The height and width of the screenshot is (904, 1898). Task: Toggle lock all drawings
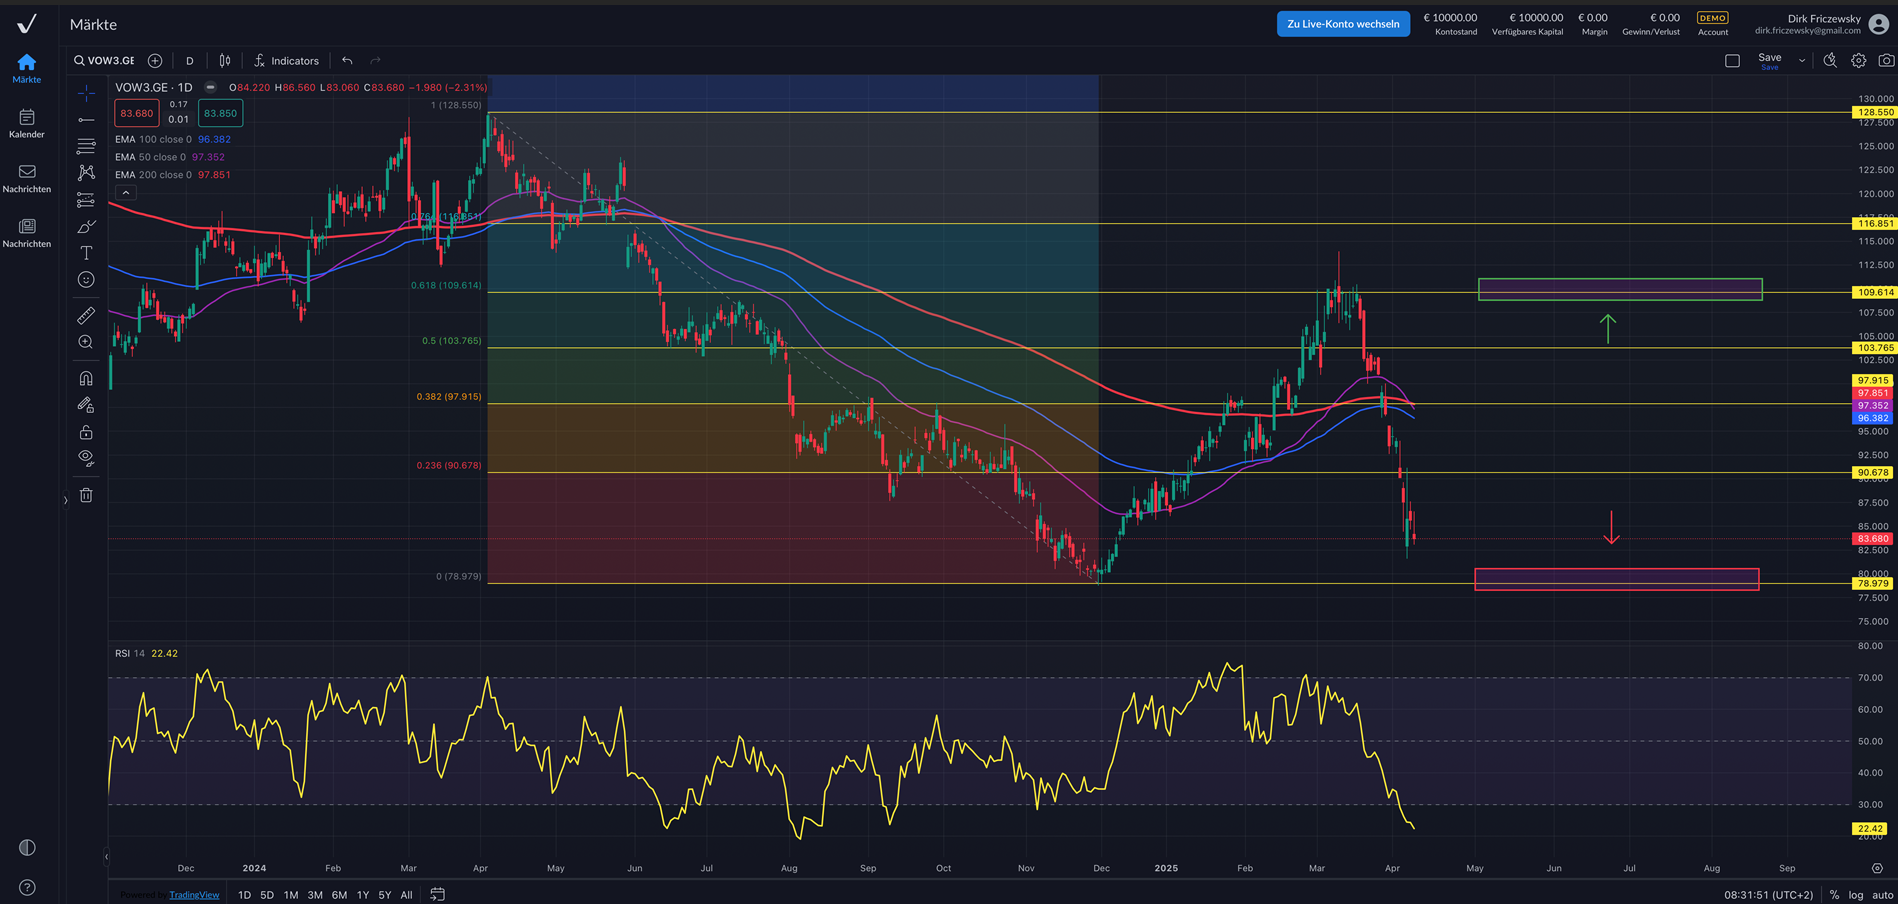(86, 432)
